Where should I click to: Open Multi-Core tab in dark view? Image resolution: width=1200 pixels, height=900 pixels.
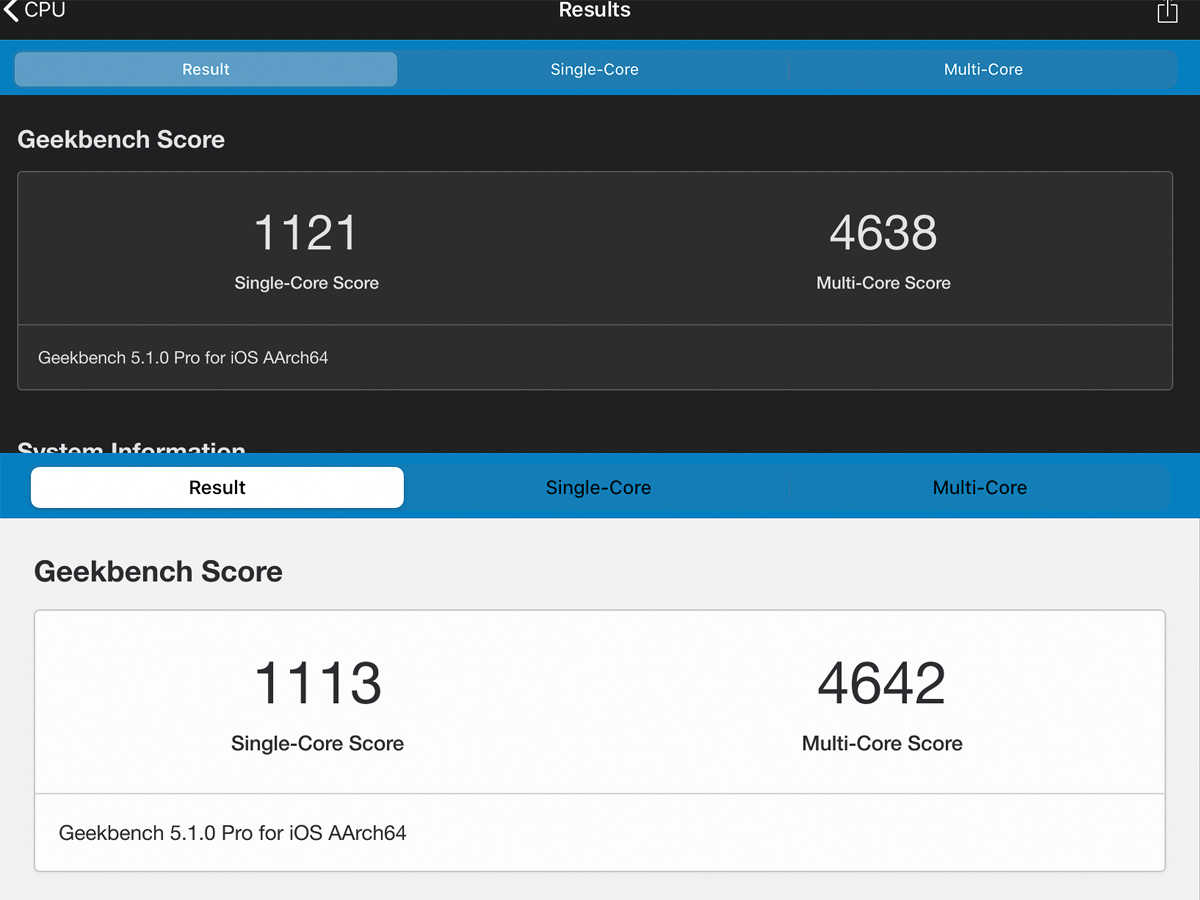tap(983, 69)
